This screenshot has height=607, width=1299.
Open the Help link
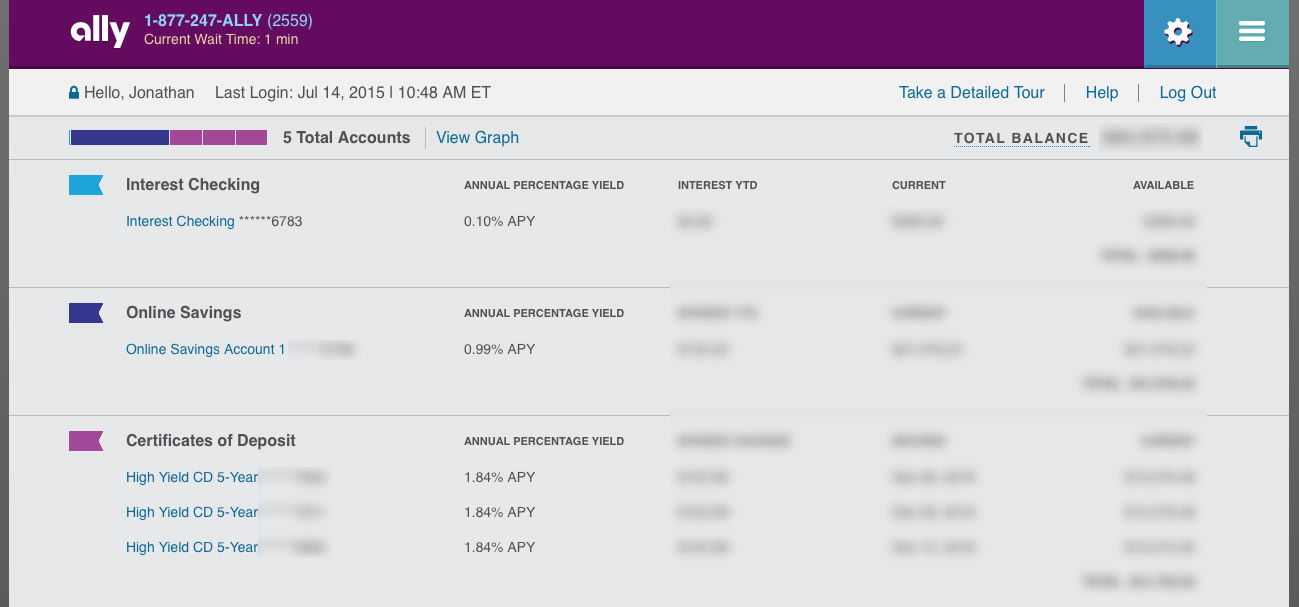(x=1101, y=93)
